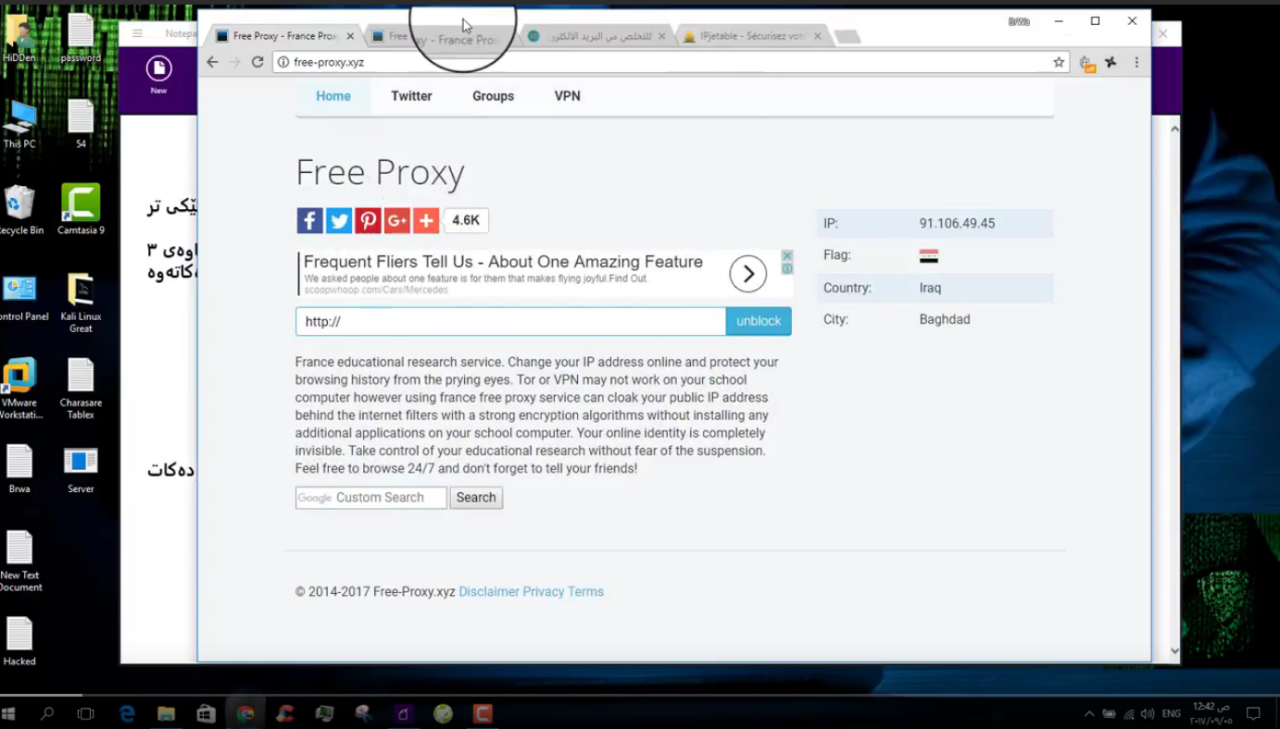Open the Windows Start menu
Screen dimensions: 1280x729
click(x=9, y=714)
